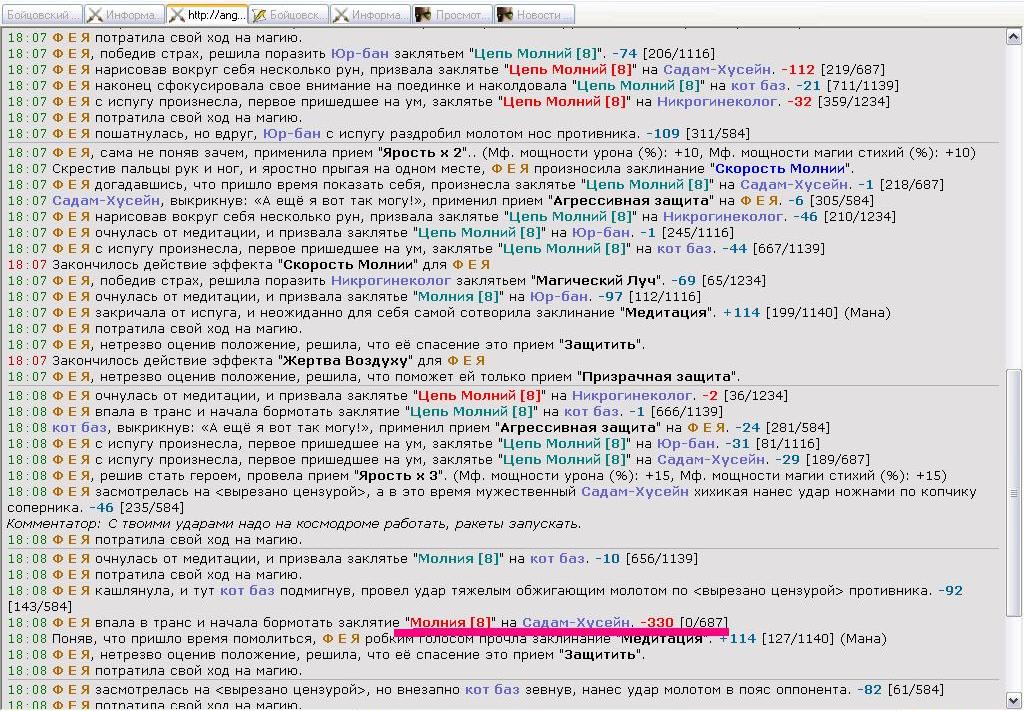Switch to the icon-less "Бойцовский..." tab

click(x=42, y=14)
